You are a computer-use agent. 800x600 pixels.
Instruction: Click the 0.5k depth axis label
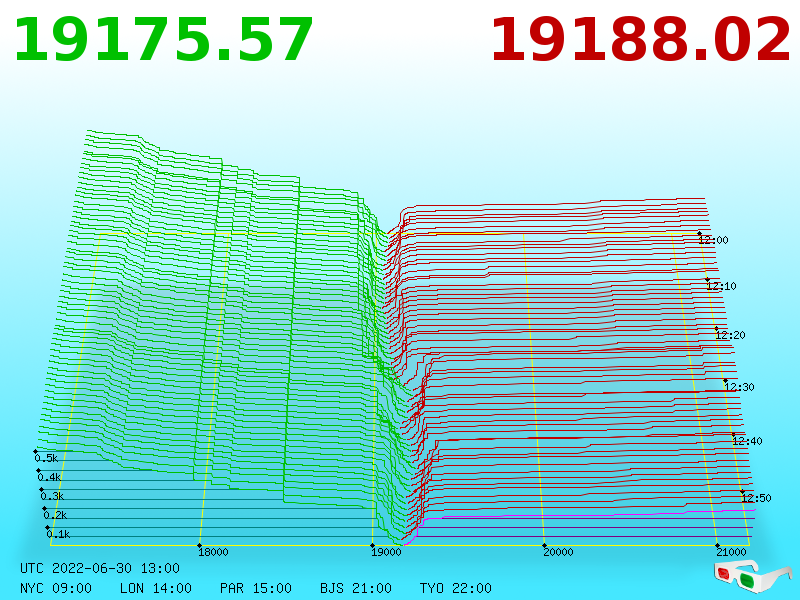[46, 458]
